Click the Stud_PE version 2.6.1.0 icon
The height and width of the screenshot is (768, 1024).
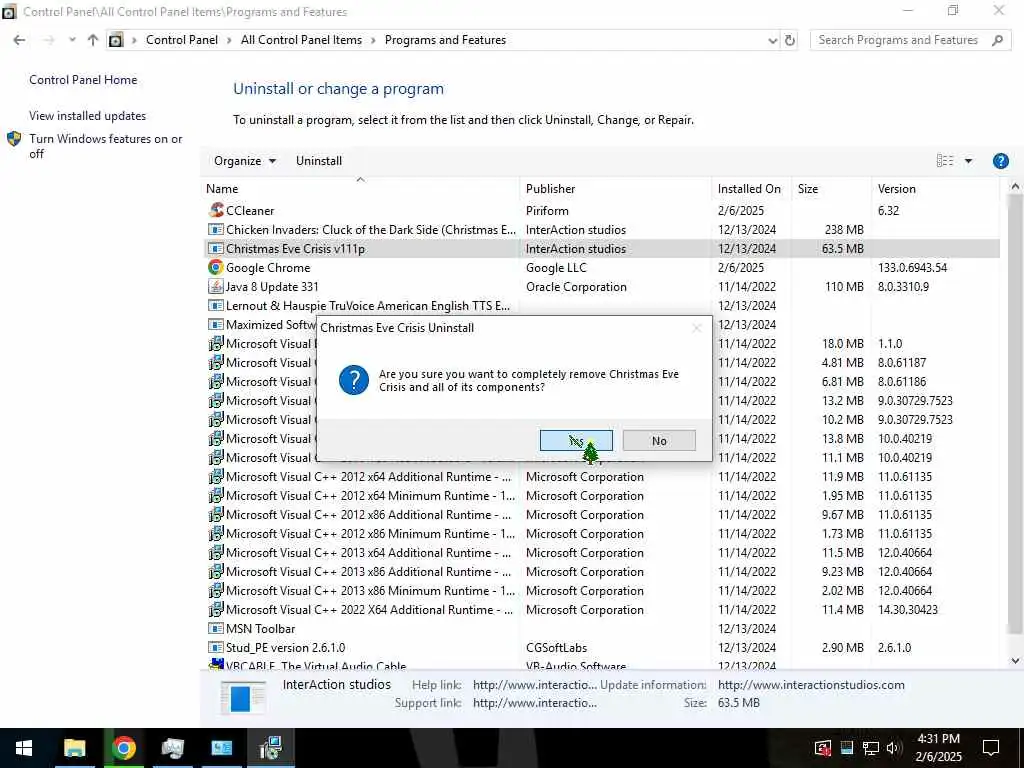216,647
